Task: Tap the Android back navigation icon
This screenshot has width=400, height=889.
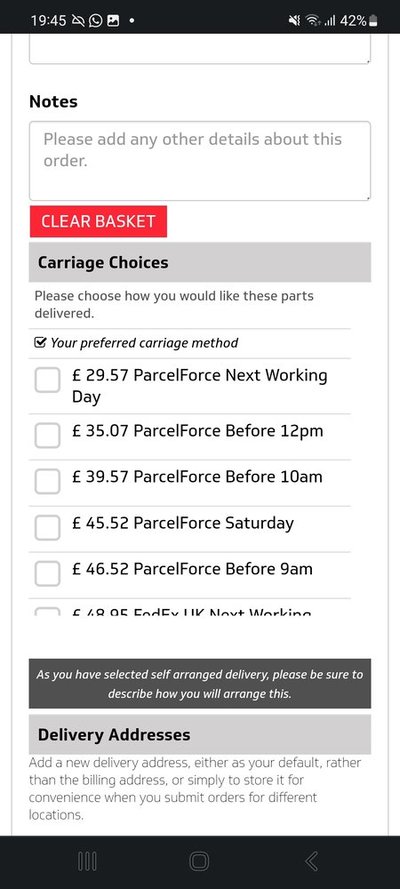Action: 312,861
